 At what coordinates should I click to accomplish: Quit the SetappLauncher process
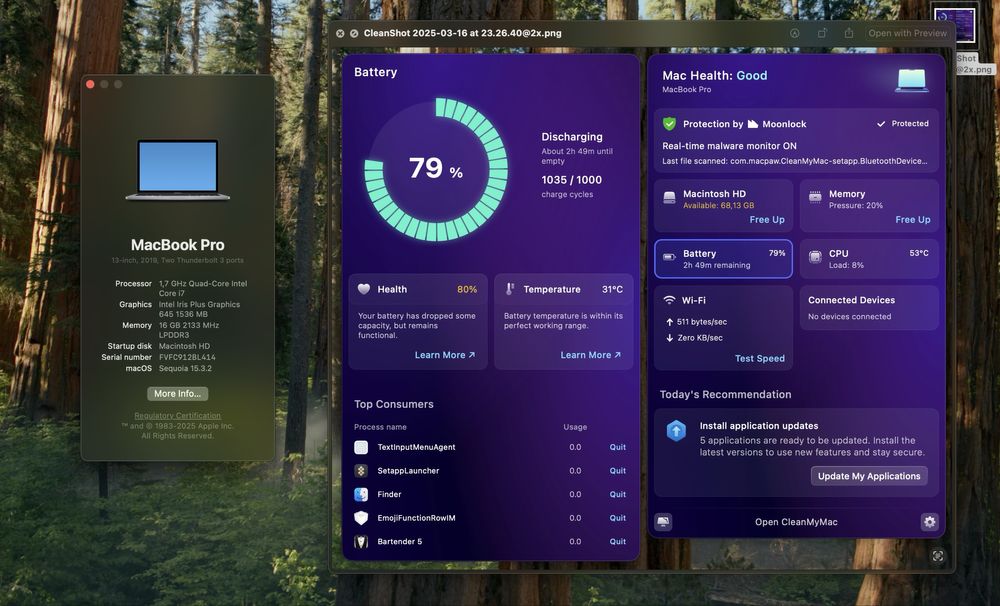click(x=617, y=471)
